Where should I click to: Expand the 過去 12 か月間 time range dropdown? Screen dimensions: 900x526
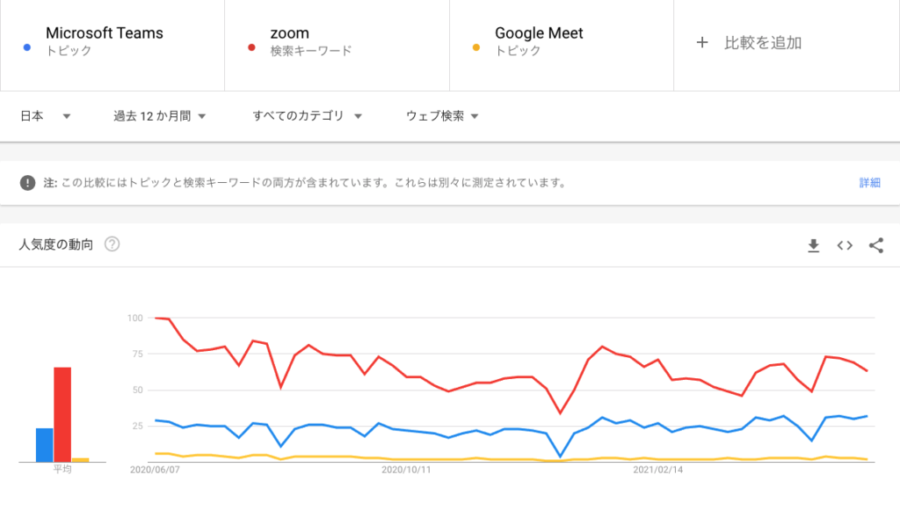pyautogui.click(x=159, y=116)
